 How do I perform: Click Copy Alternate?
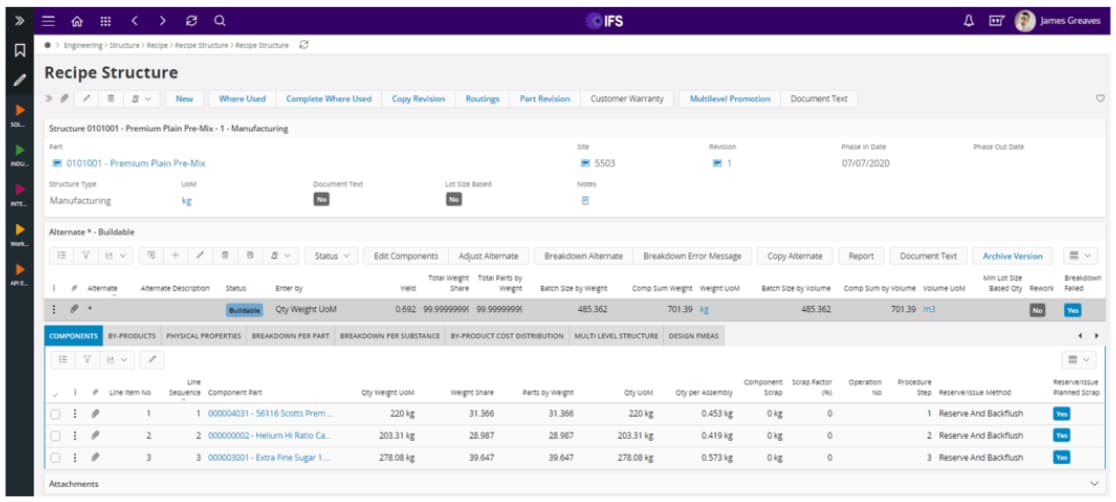pyautogui.click(x=795, y=256)
